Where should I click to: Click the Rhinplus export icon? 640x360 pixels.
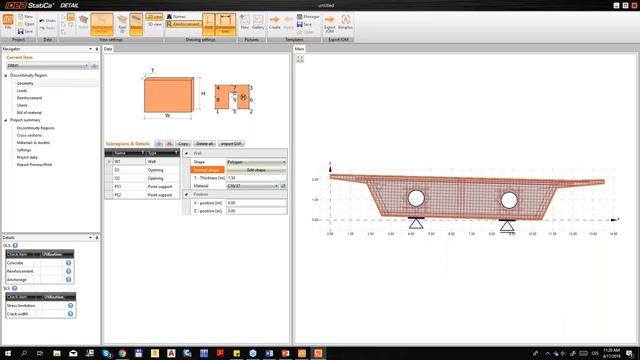click(x=345, y=22)
